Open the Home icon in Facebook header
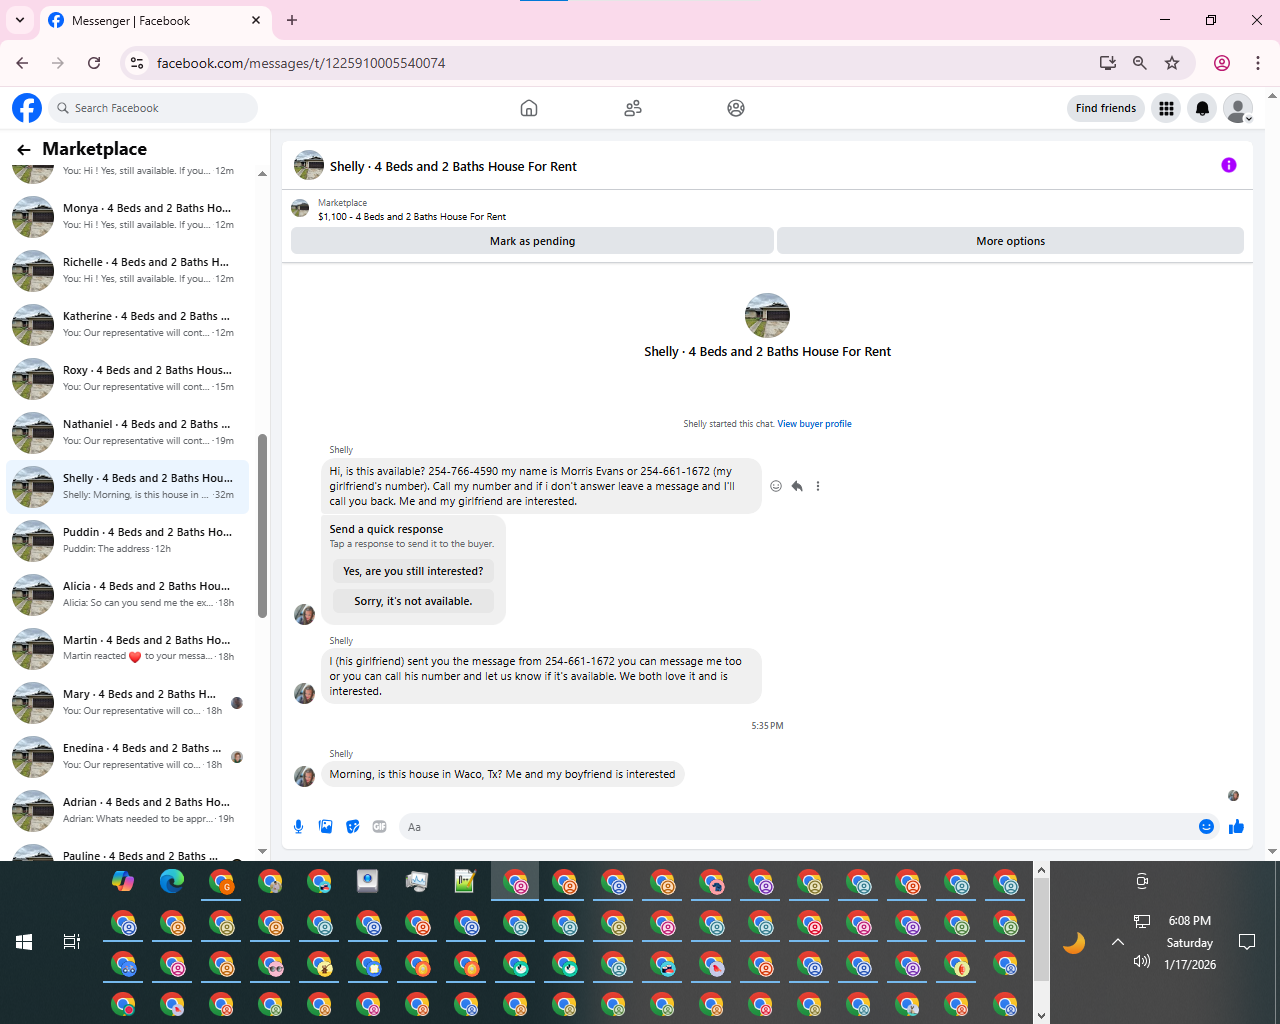1280x1024 pixels. coord(529,108)
